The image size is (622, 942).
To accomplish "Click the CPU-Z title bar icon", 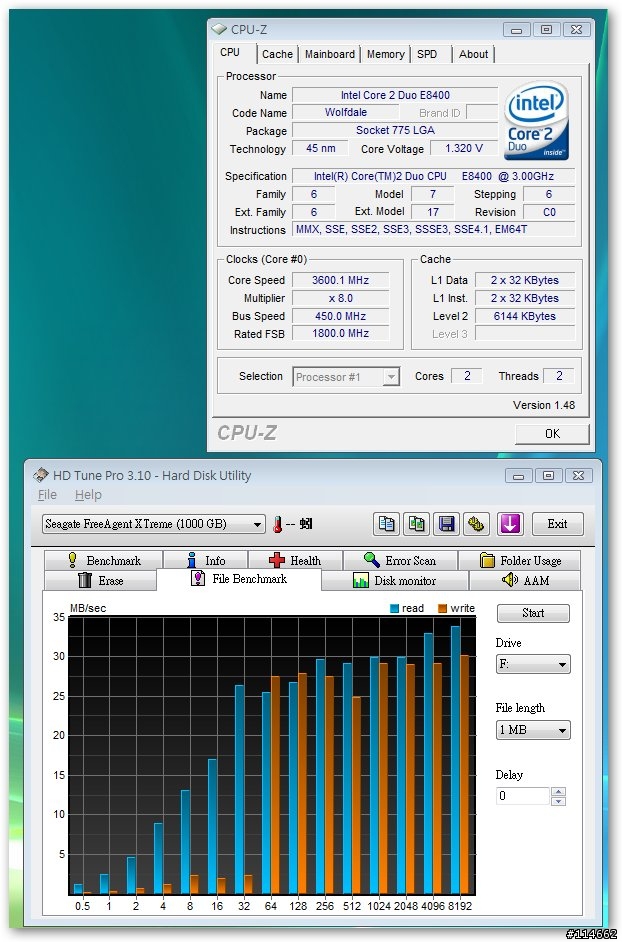I will coord(219,29).
